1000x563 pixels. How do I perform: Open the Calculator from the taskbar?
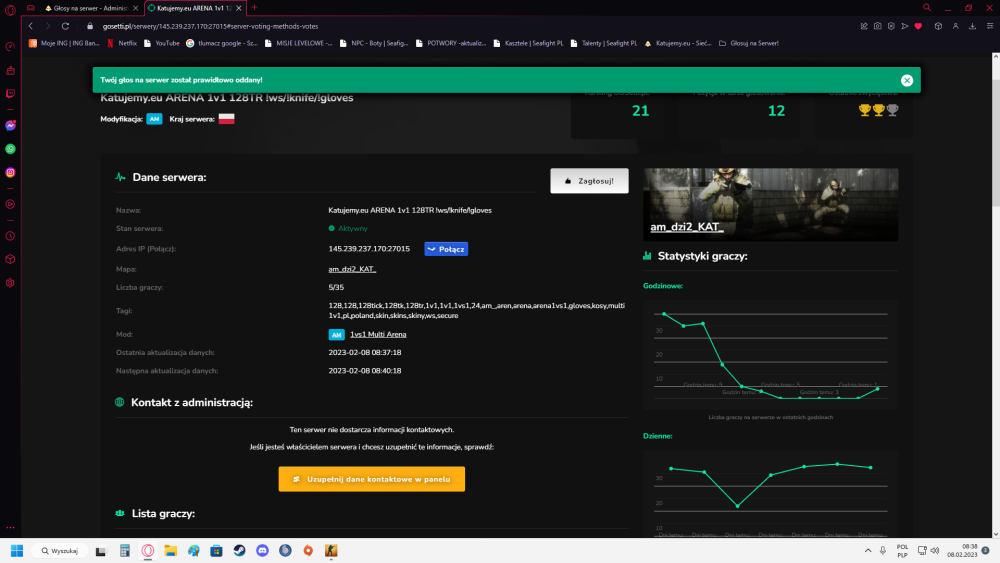tap(124, 551)
